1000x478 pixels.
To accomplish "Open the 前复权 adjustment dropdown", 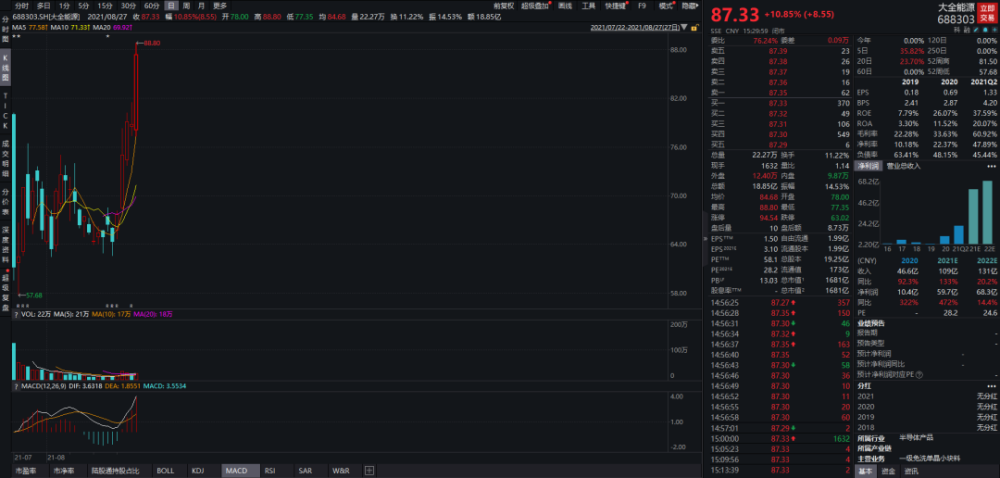I will 503,6.
